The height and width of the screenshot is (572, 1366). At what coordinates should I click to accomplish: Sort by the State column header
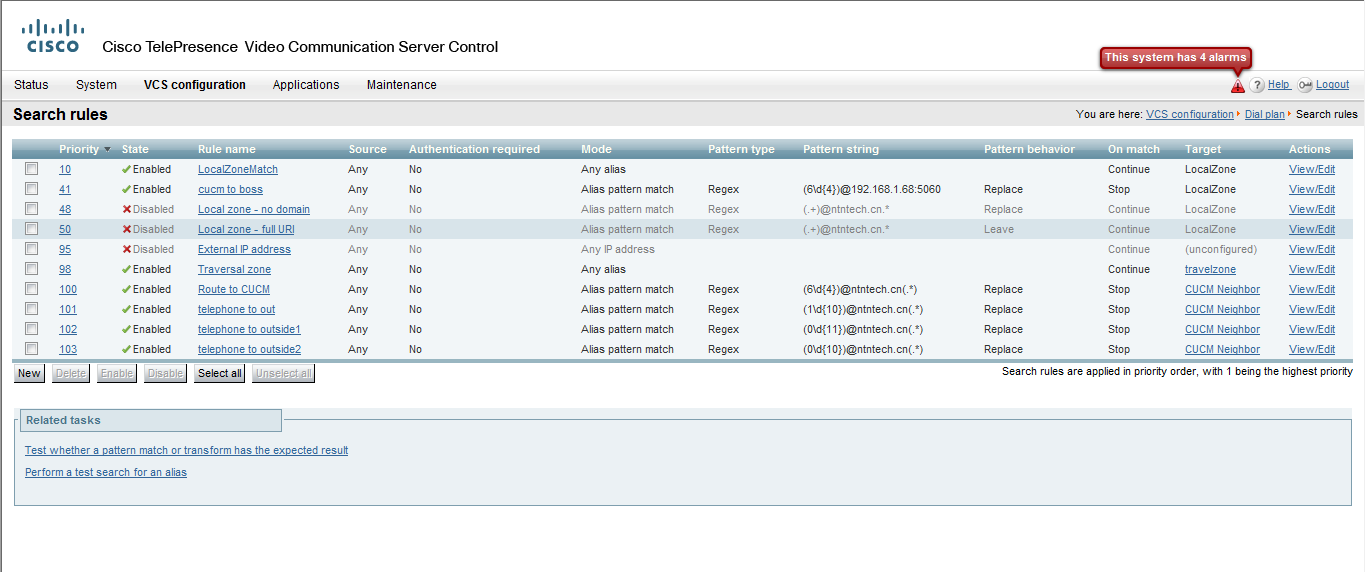tap(135, 149)
